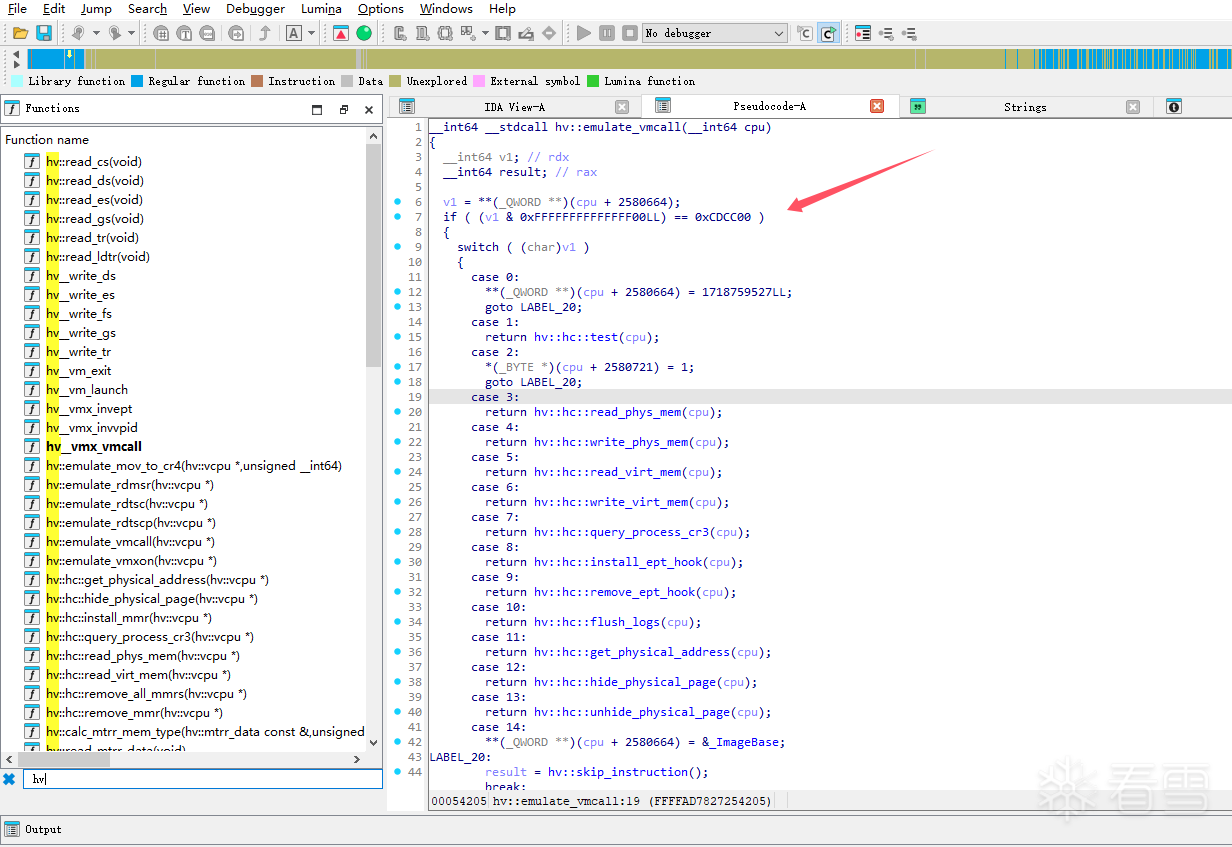Click the function filter input box
The height and width of the screenshot is (847, 1232).
[200, 779]
